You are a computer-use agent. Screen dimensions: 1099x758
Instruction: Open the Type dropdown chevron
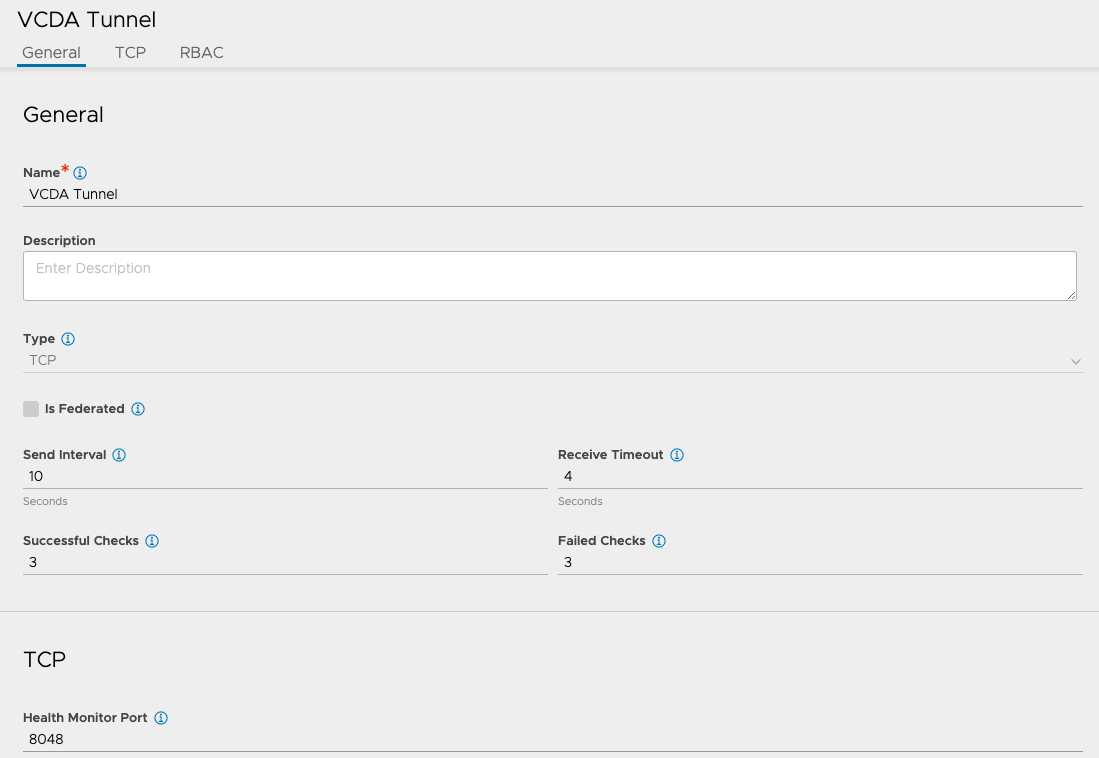tap(1075, 361)
